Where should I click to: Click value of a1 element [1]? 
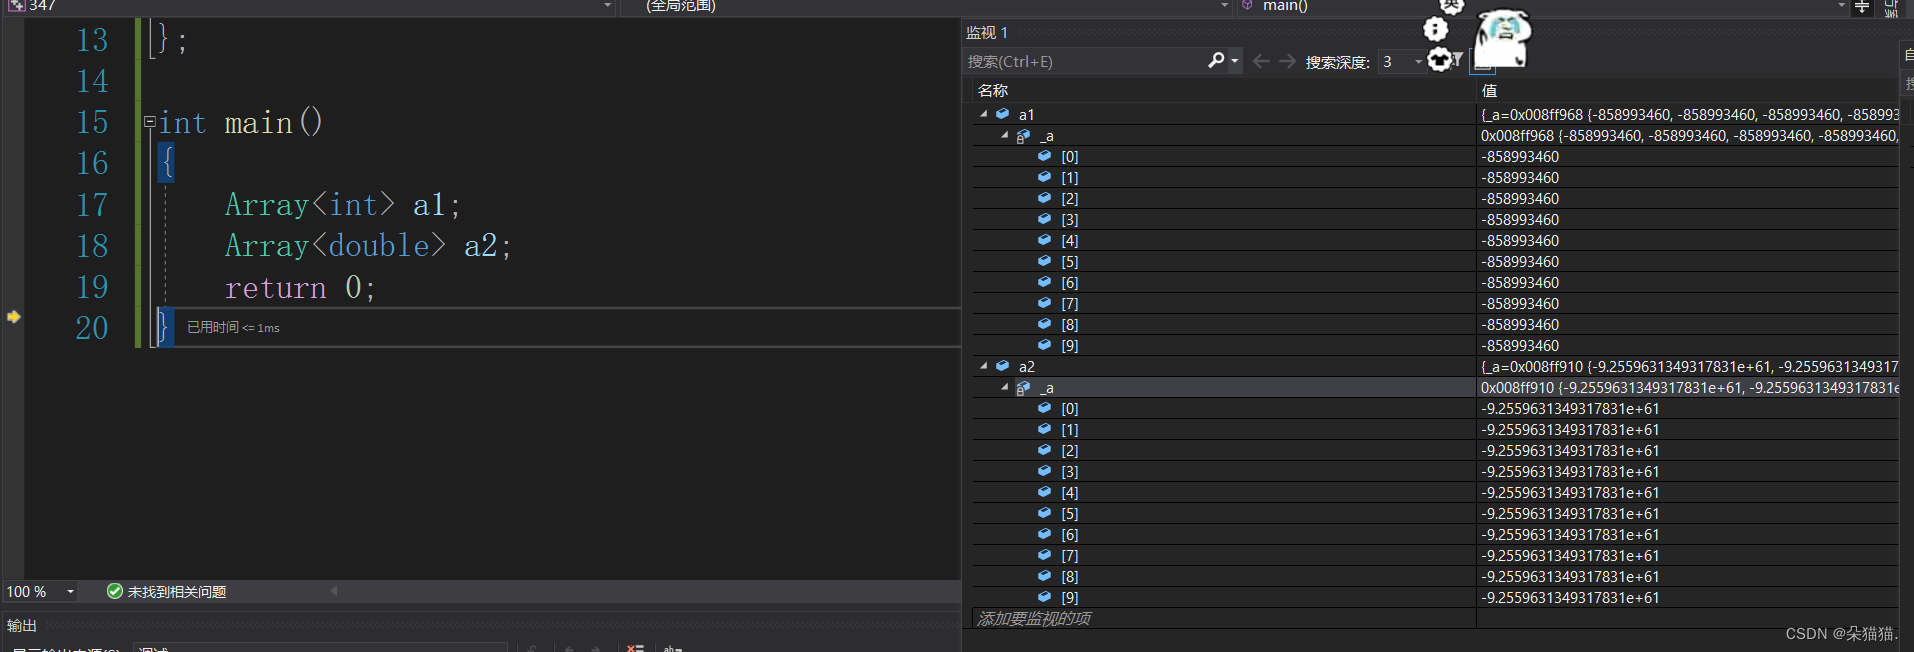pos(1520,178)
